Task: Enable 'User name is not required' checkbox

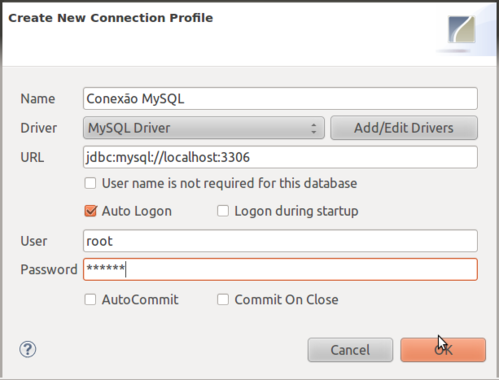Action: (90, 183)
